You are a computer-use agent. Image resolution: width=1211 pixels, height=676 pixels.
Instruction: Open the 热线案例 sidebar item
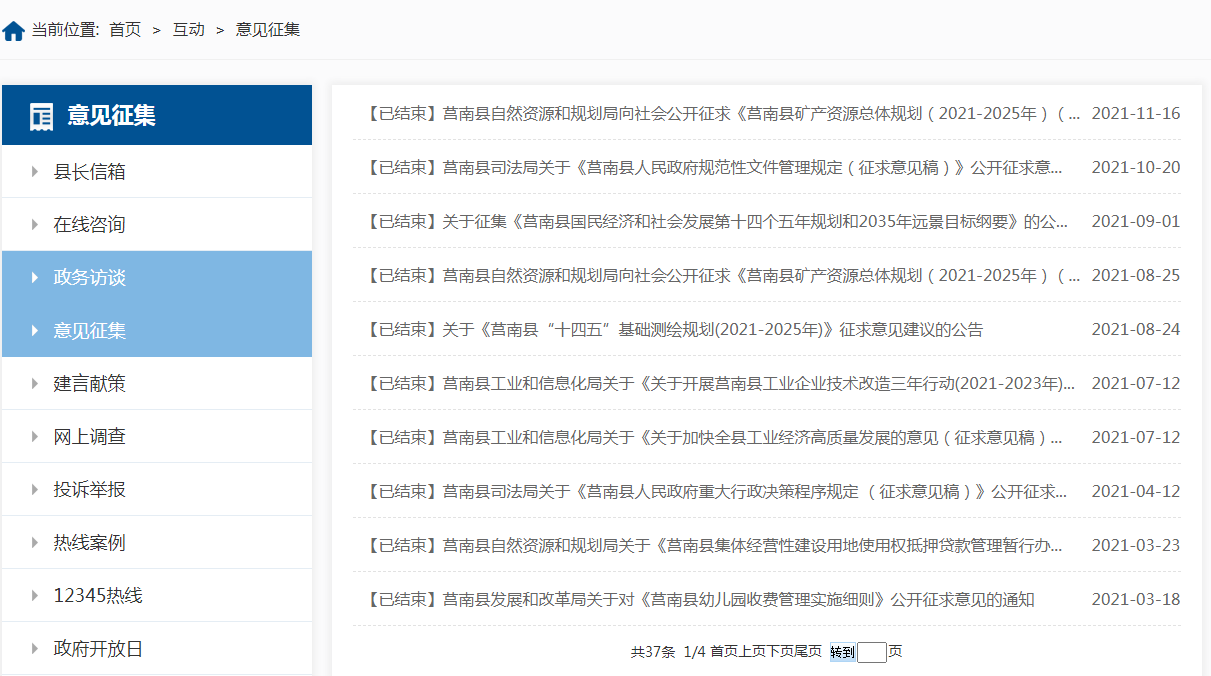(x=157, y=543)
